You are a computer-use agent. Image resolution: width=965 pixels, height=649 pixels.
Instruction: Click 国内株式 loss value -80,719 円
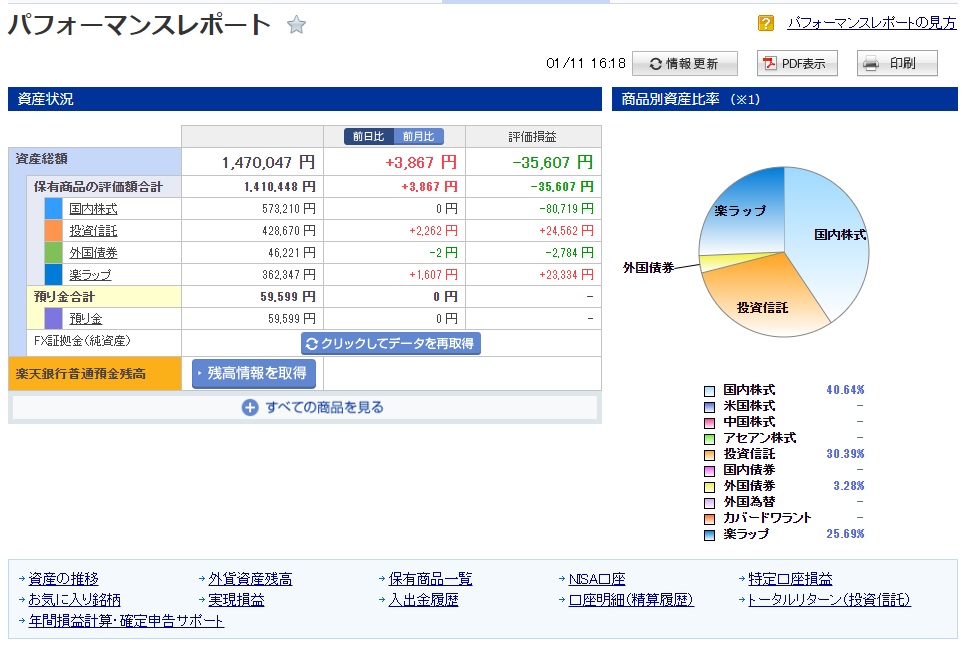pos(566,209)
